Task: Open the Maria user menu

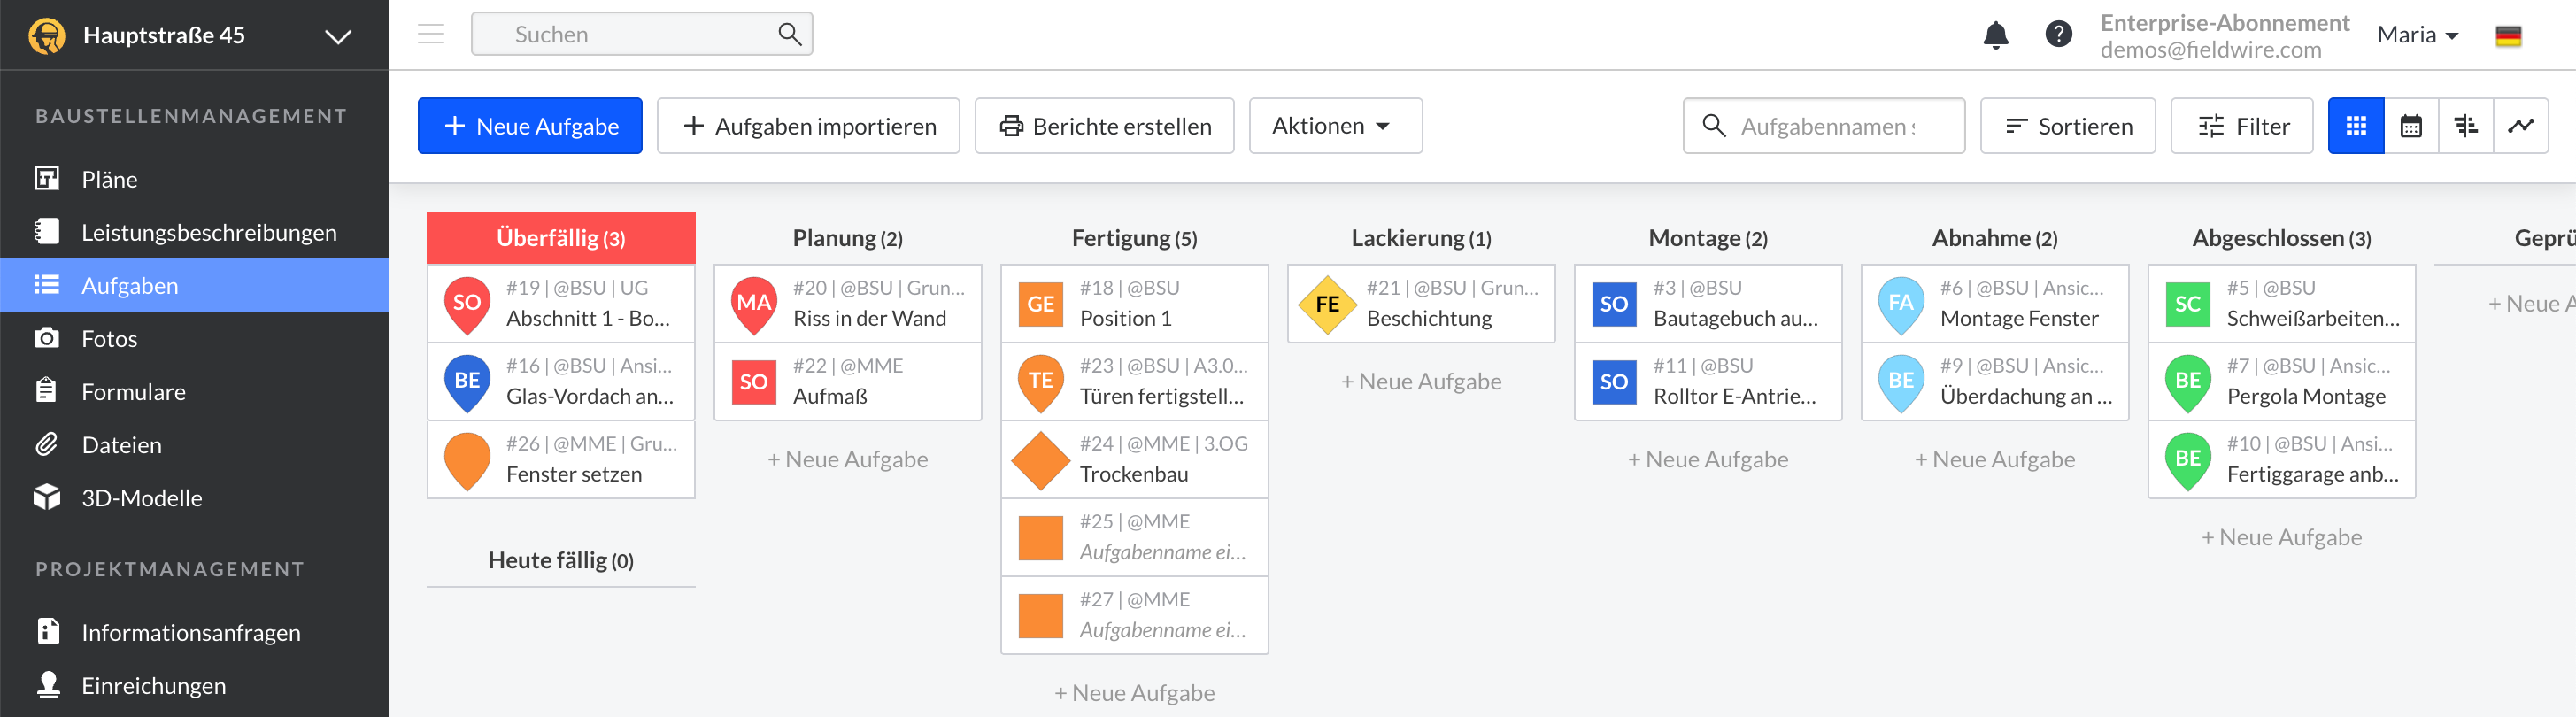Action: [2417, 35]
